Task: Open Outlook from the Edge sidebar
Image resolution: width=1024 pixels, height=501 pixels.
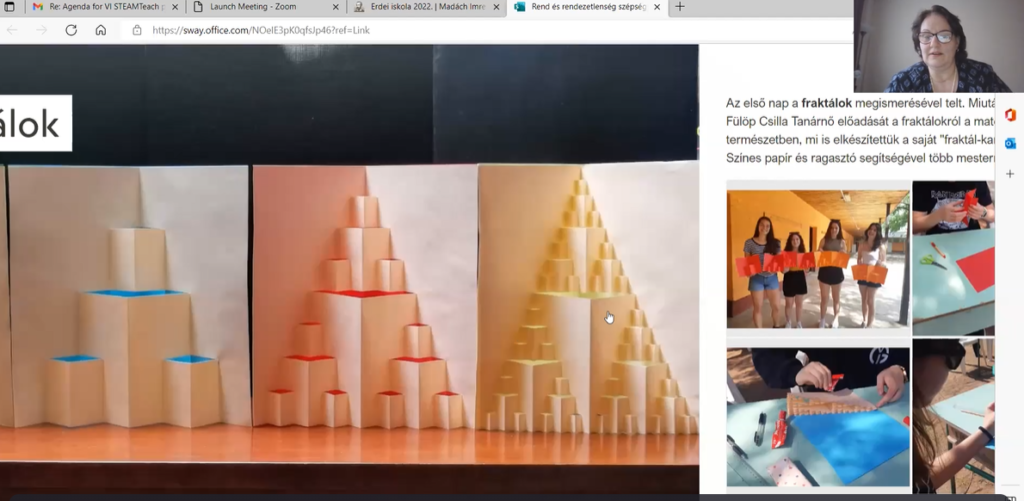Action: (x=1010, y=144)
